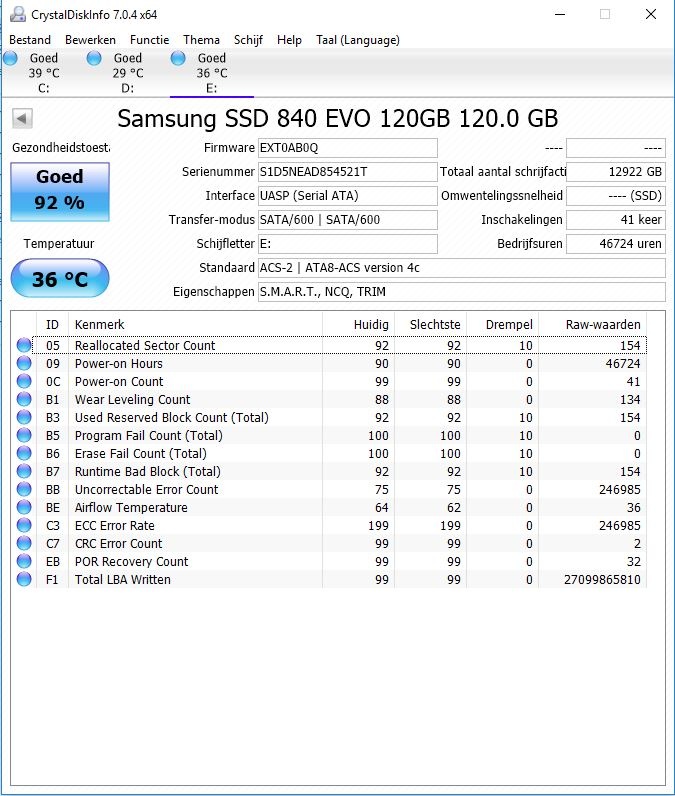Image resolution: width=675 pixels, height=796 pixels.
Task: Click the Huidig column header
Action: [358, 324]
